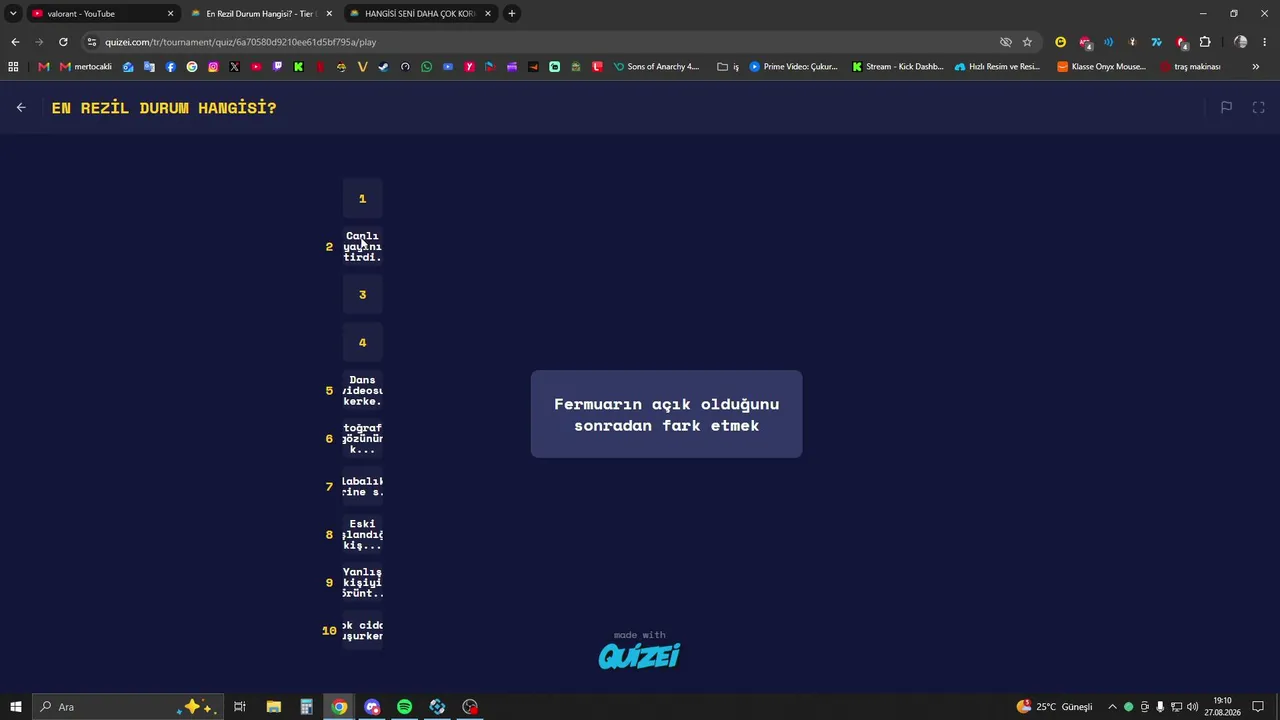
Task: Bookmark this page with the star icon
Action: tap(1027, 42)
